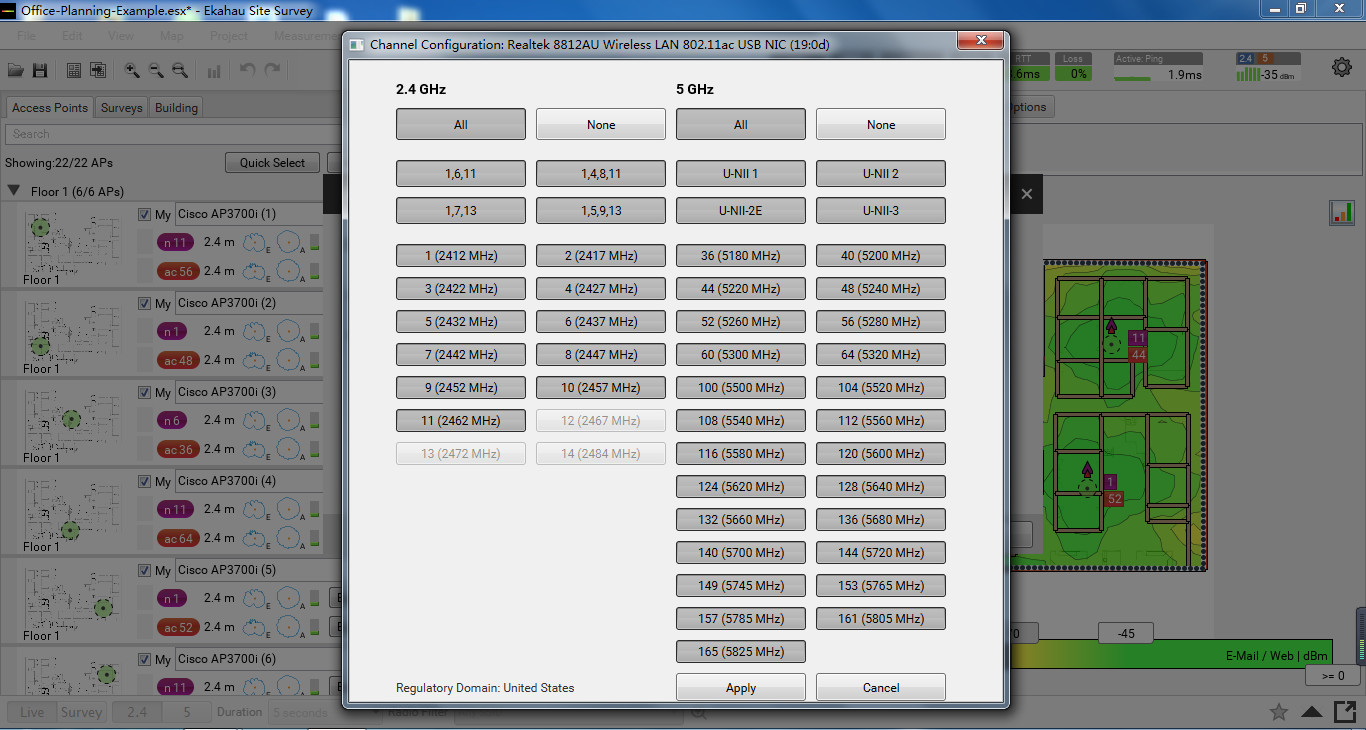Click the >= 0 legend threshold box
The height and width of the screenshot is (730, 1366).
point(1333,675)
